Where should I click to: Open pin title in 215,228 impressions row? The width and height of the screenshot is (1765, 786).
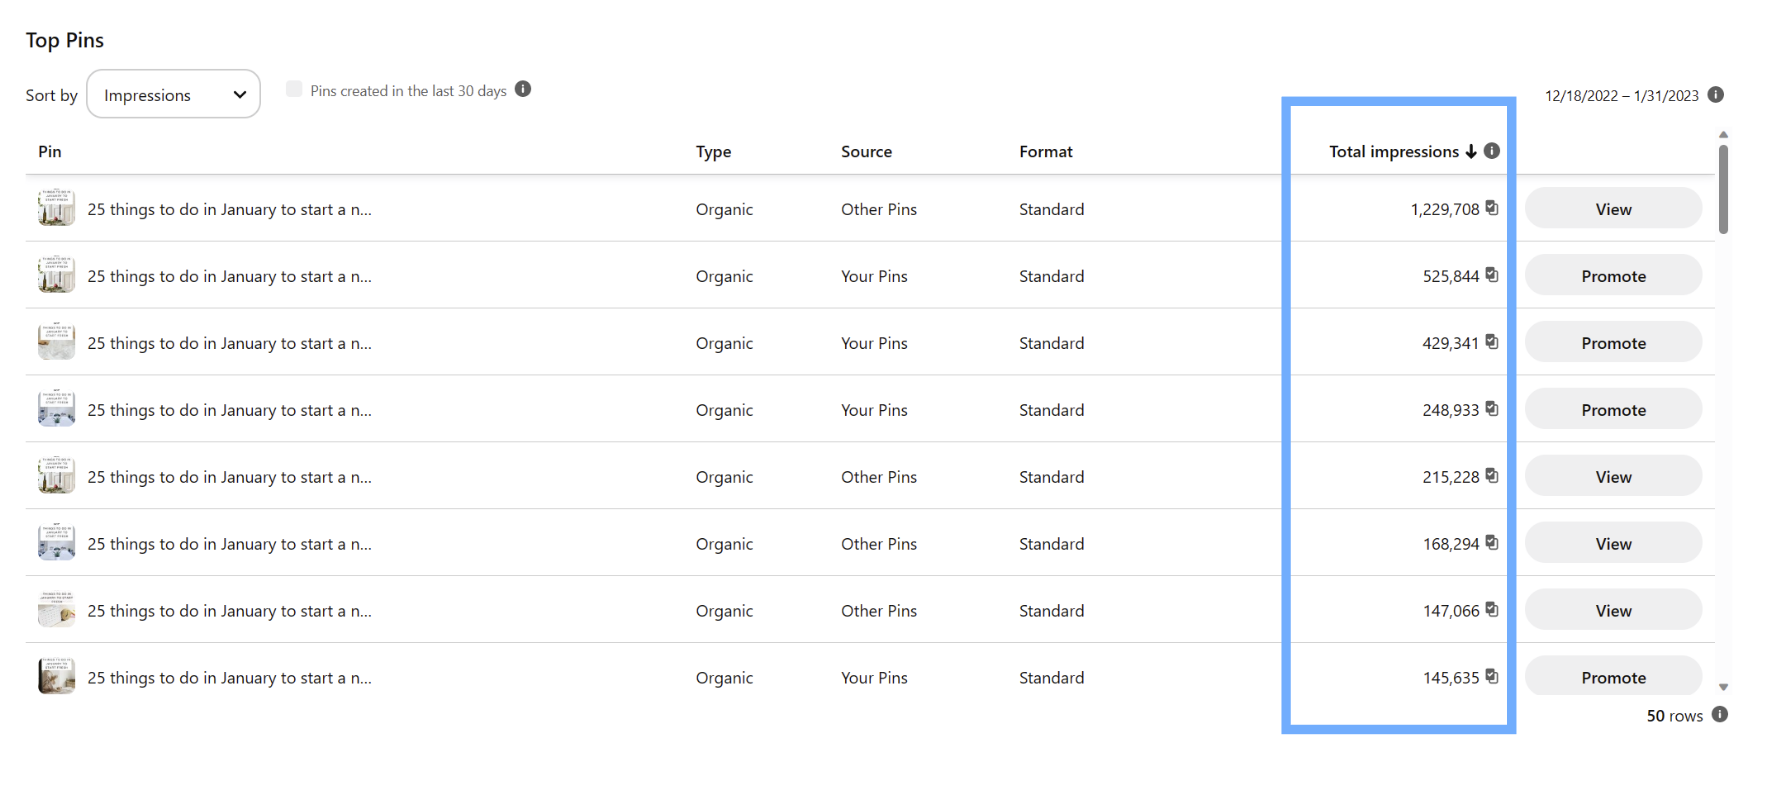click(229, 477)
